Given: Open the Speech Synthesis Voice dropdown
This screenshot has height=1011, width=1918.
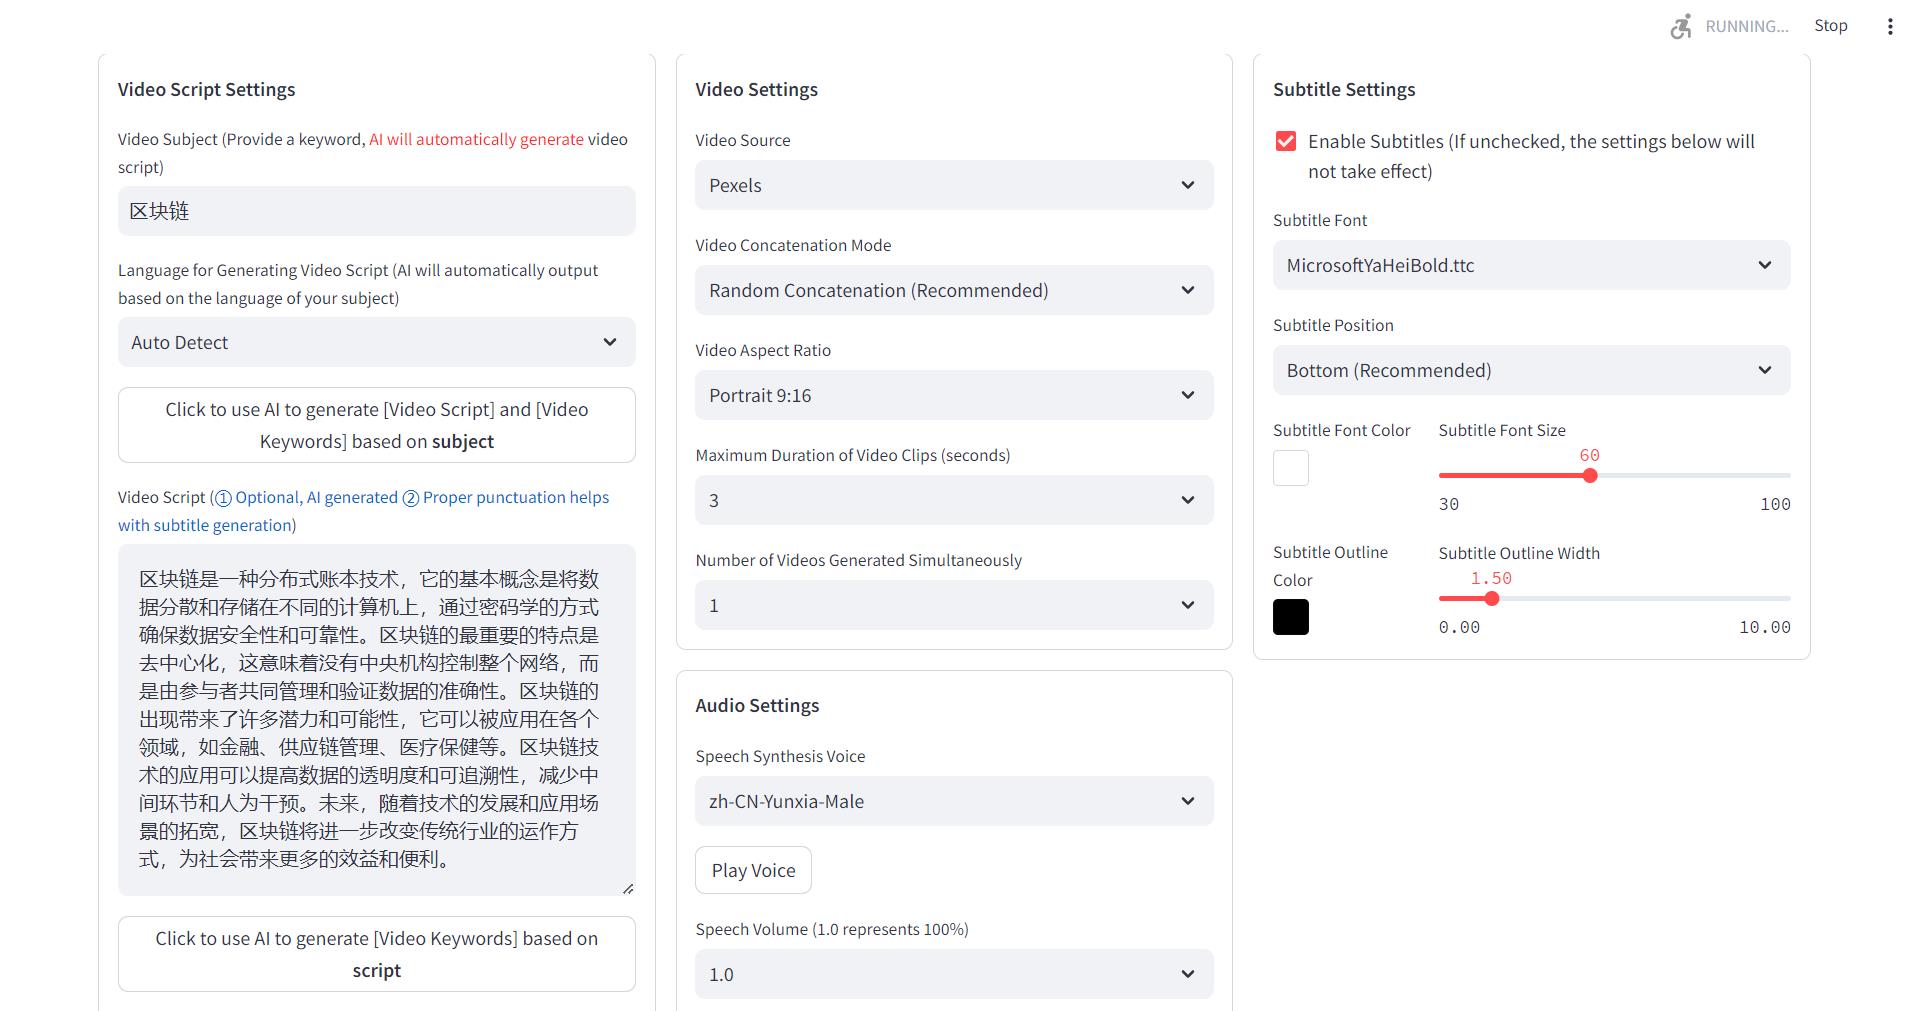Looking at the screenshot, I should pyautogui.click(x=954, y=801).
